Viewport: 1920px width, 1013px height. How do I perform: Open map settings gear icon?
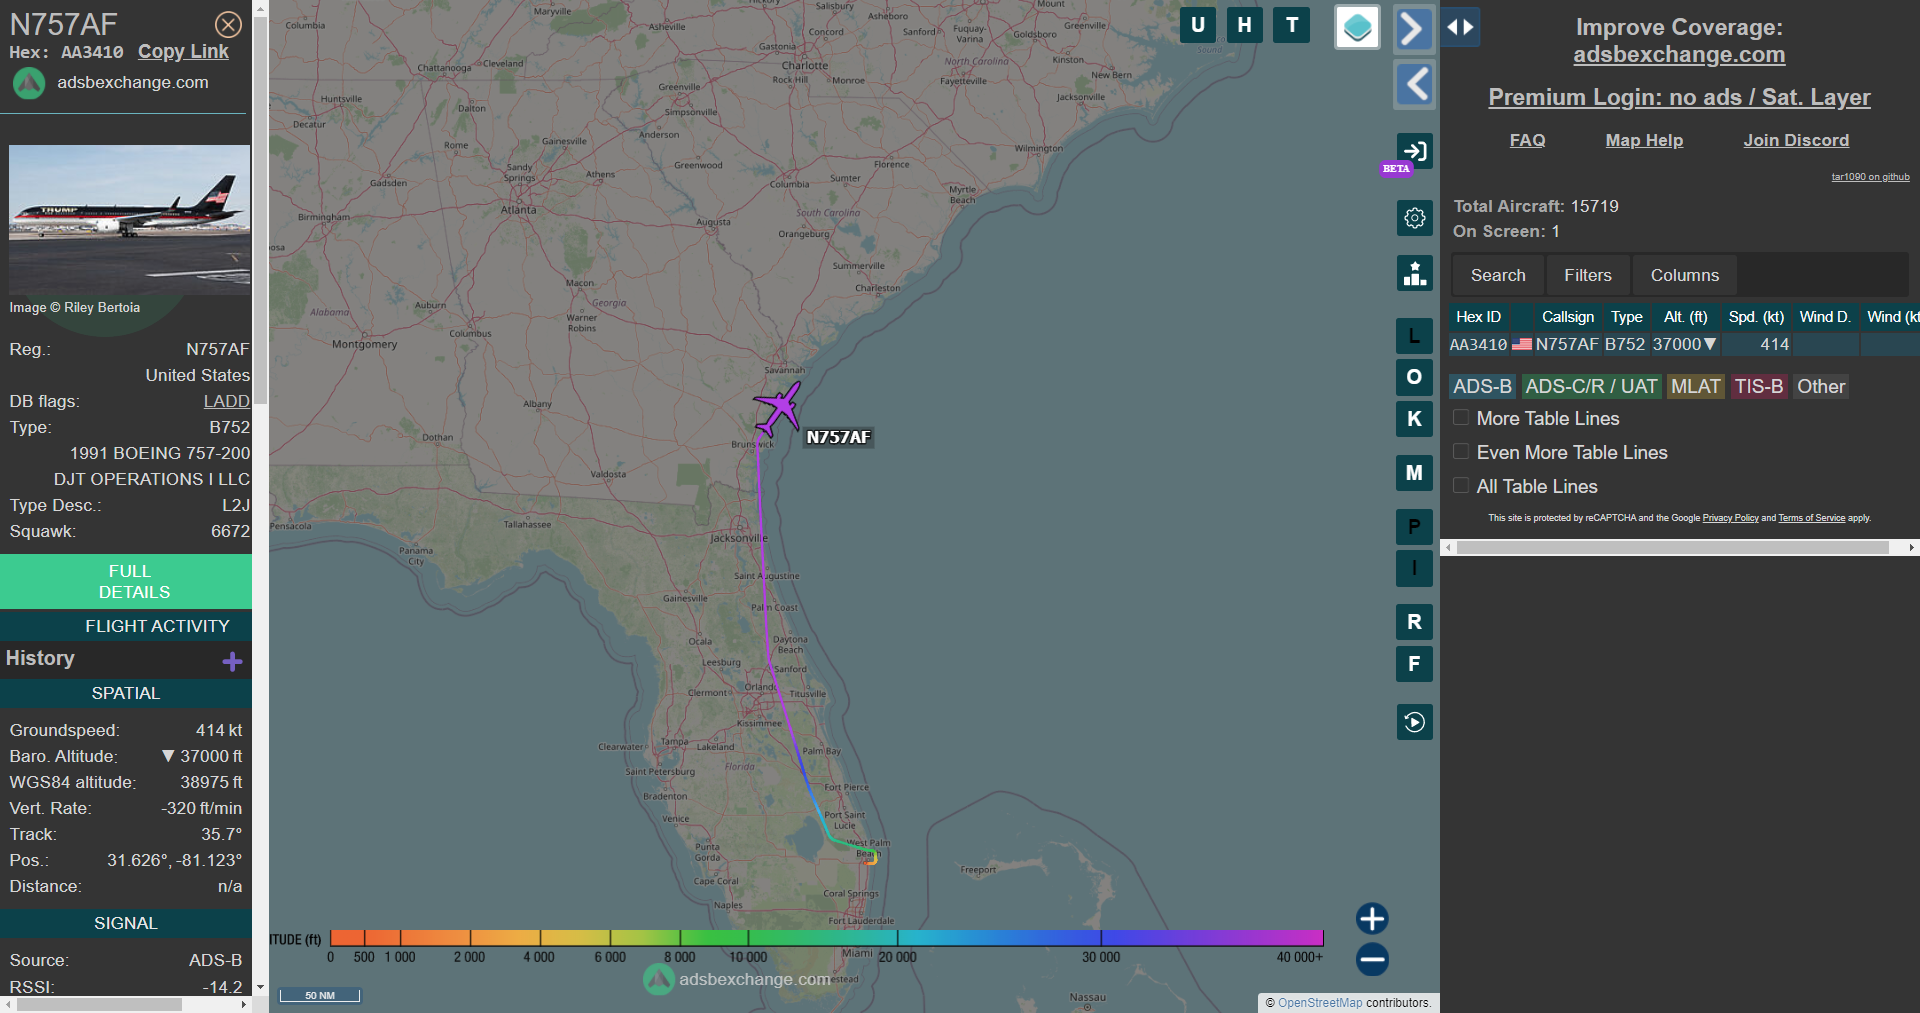click(x=1414, y=217)
